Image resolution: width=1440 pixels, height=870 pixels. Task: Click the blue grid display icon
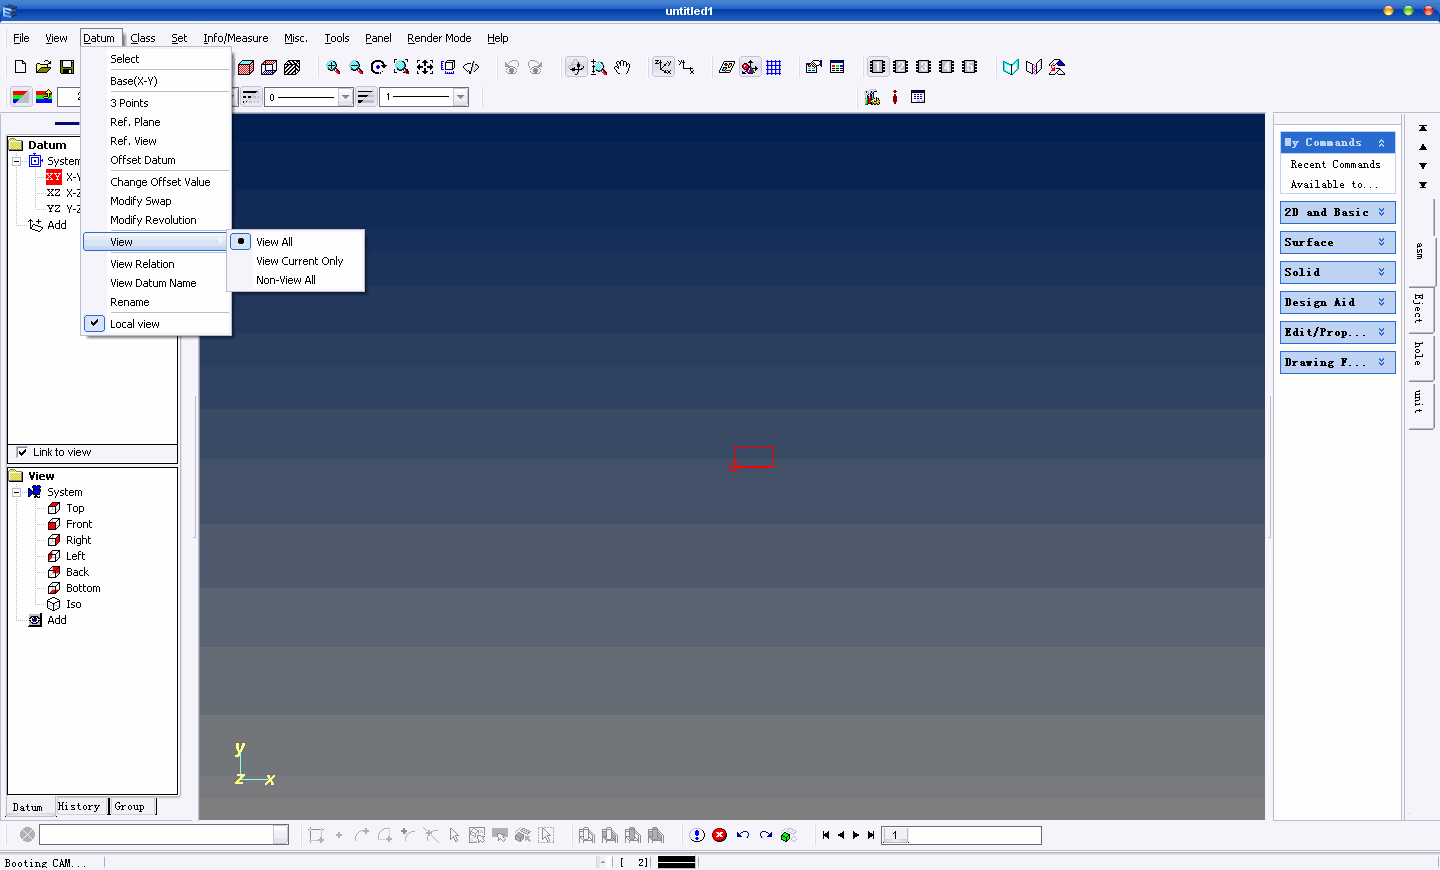(x=774, y=67)
